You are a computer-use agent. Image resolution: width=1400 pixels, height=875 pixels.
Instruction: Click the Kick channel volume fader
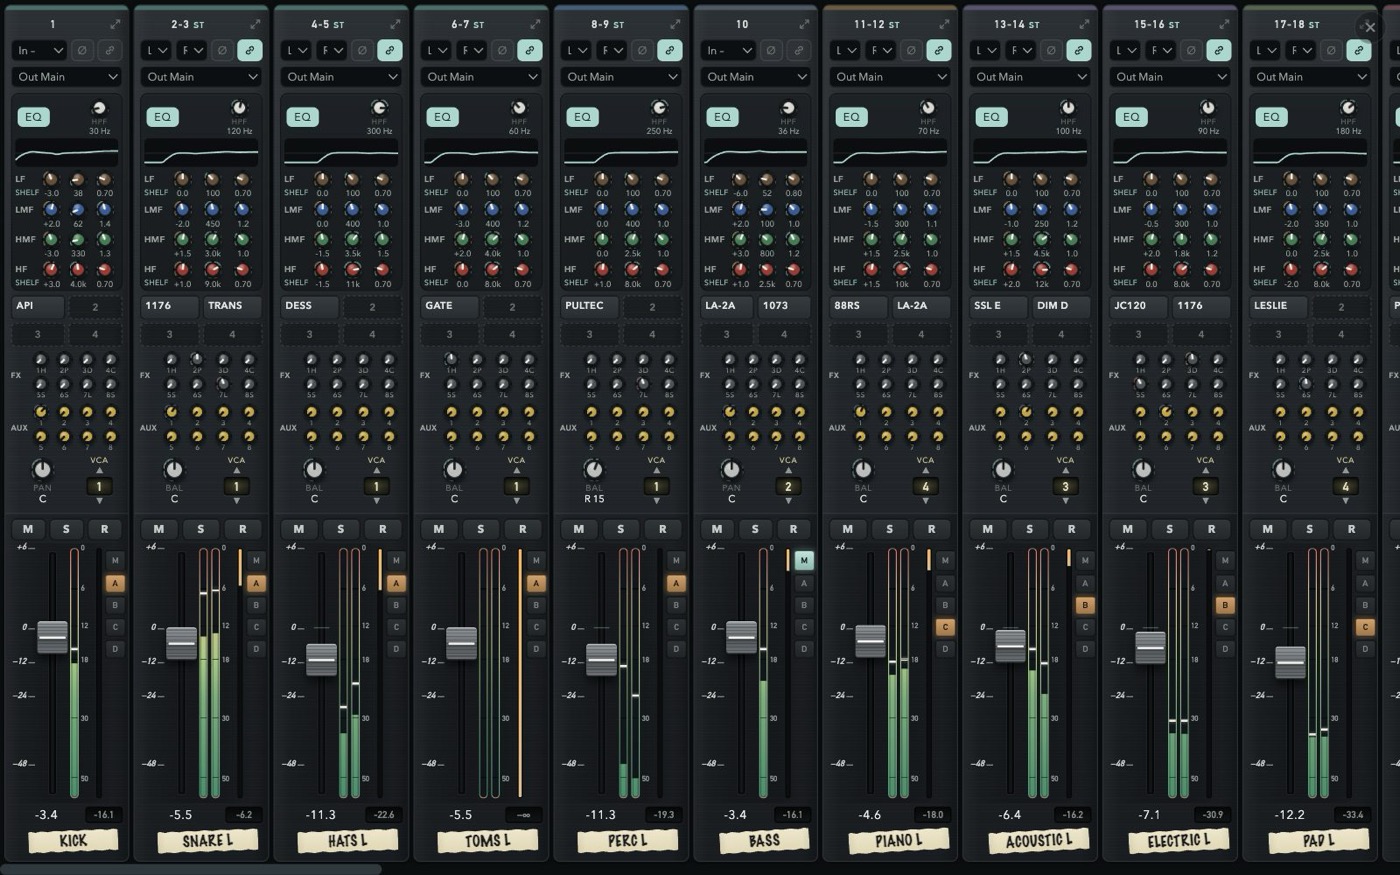[x=52, y=636]
